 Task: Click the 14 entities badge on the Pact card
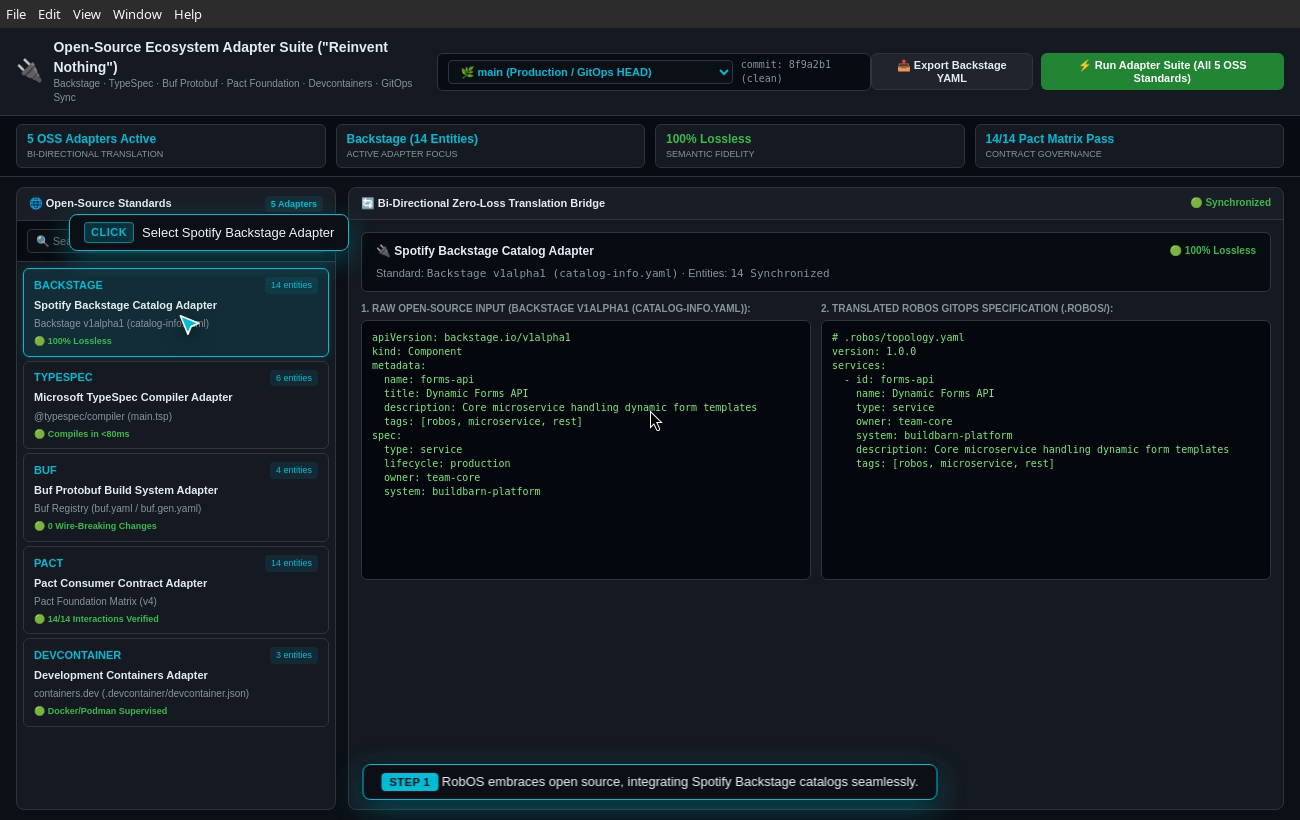pyautogui.click(x=291, y=563)
